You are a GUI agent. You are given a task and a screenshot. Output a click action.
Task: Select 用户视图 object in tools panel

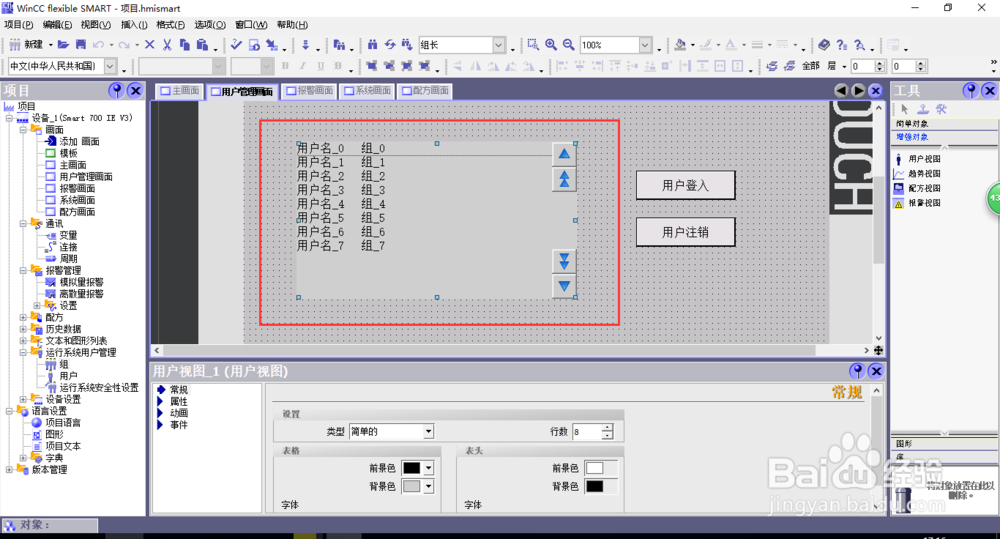(918, 159)
